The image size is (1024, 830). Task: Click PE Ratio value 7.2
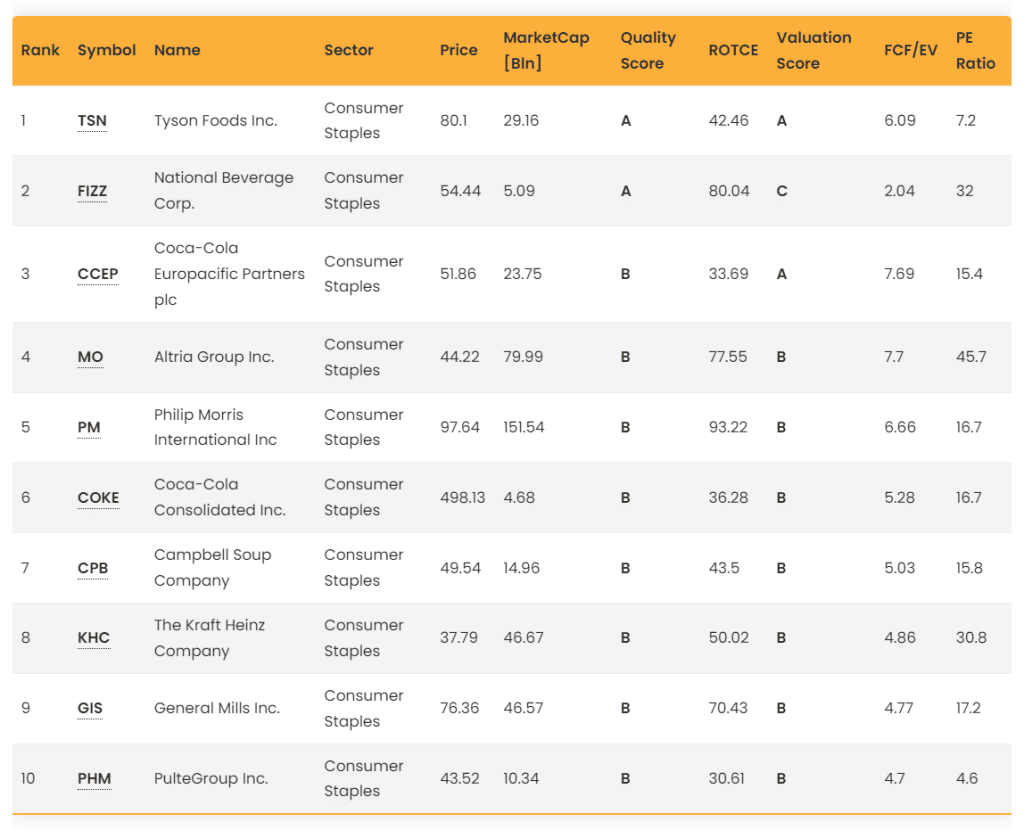coord(965,121)
